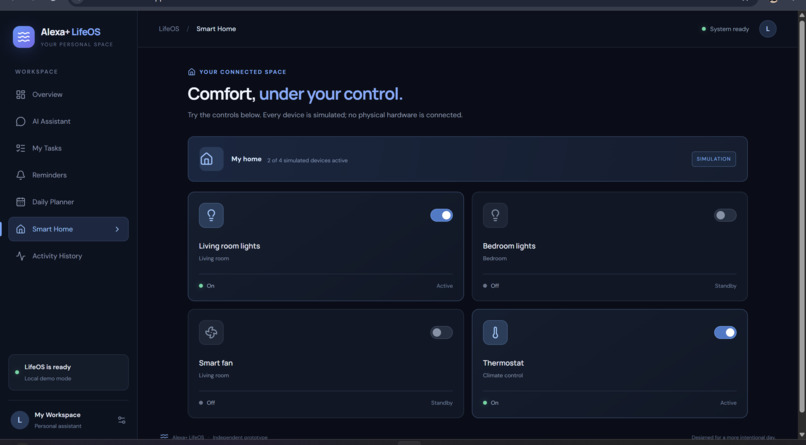Click the Activity History pulse icon

21,256
